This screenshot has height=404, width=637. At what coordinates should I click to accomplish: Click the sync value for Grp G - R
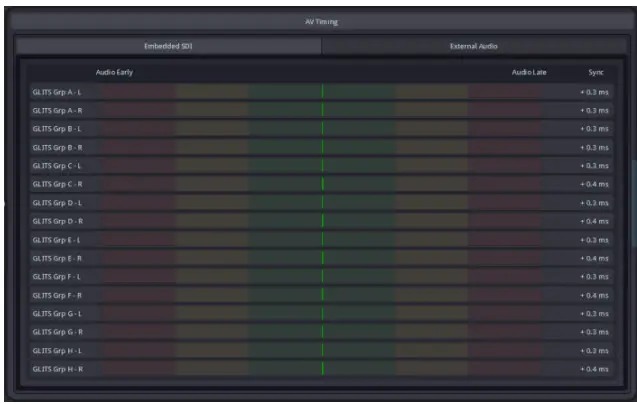point(594,332)
